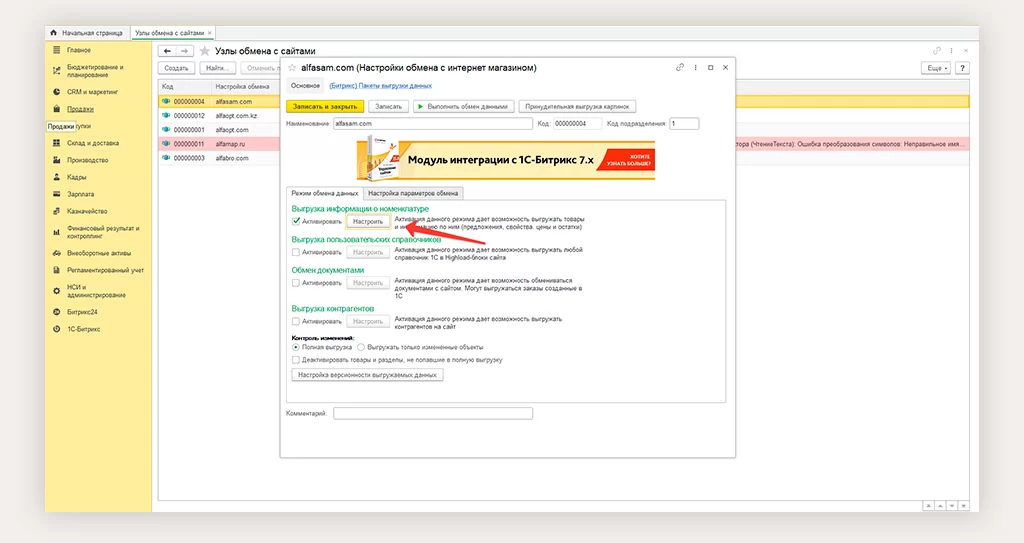Open the Главное section in sidebar

pyautogui.click(x=79, y=50)
